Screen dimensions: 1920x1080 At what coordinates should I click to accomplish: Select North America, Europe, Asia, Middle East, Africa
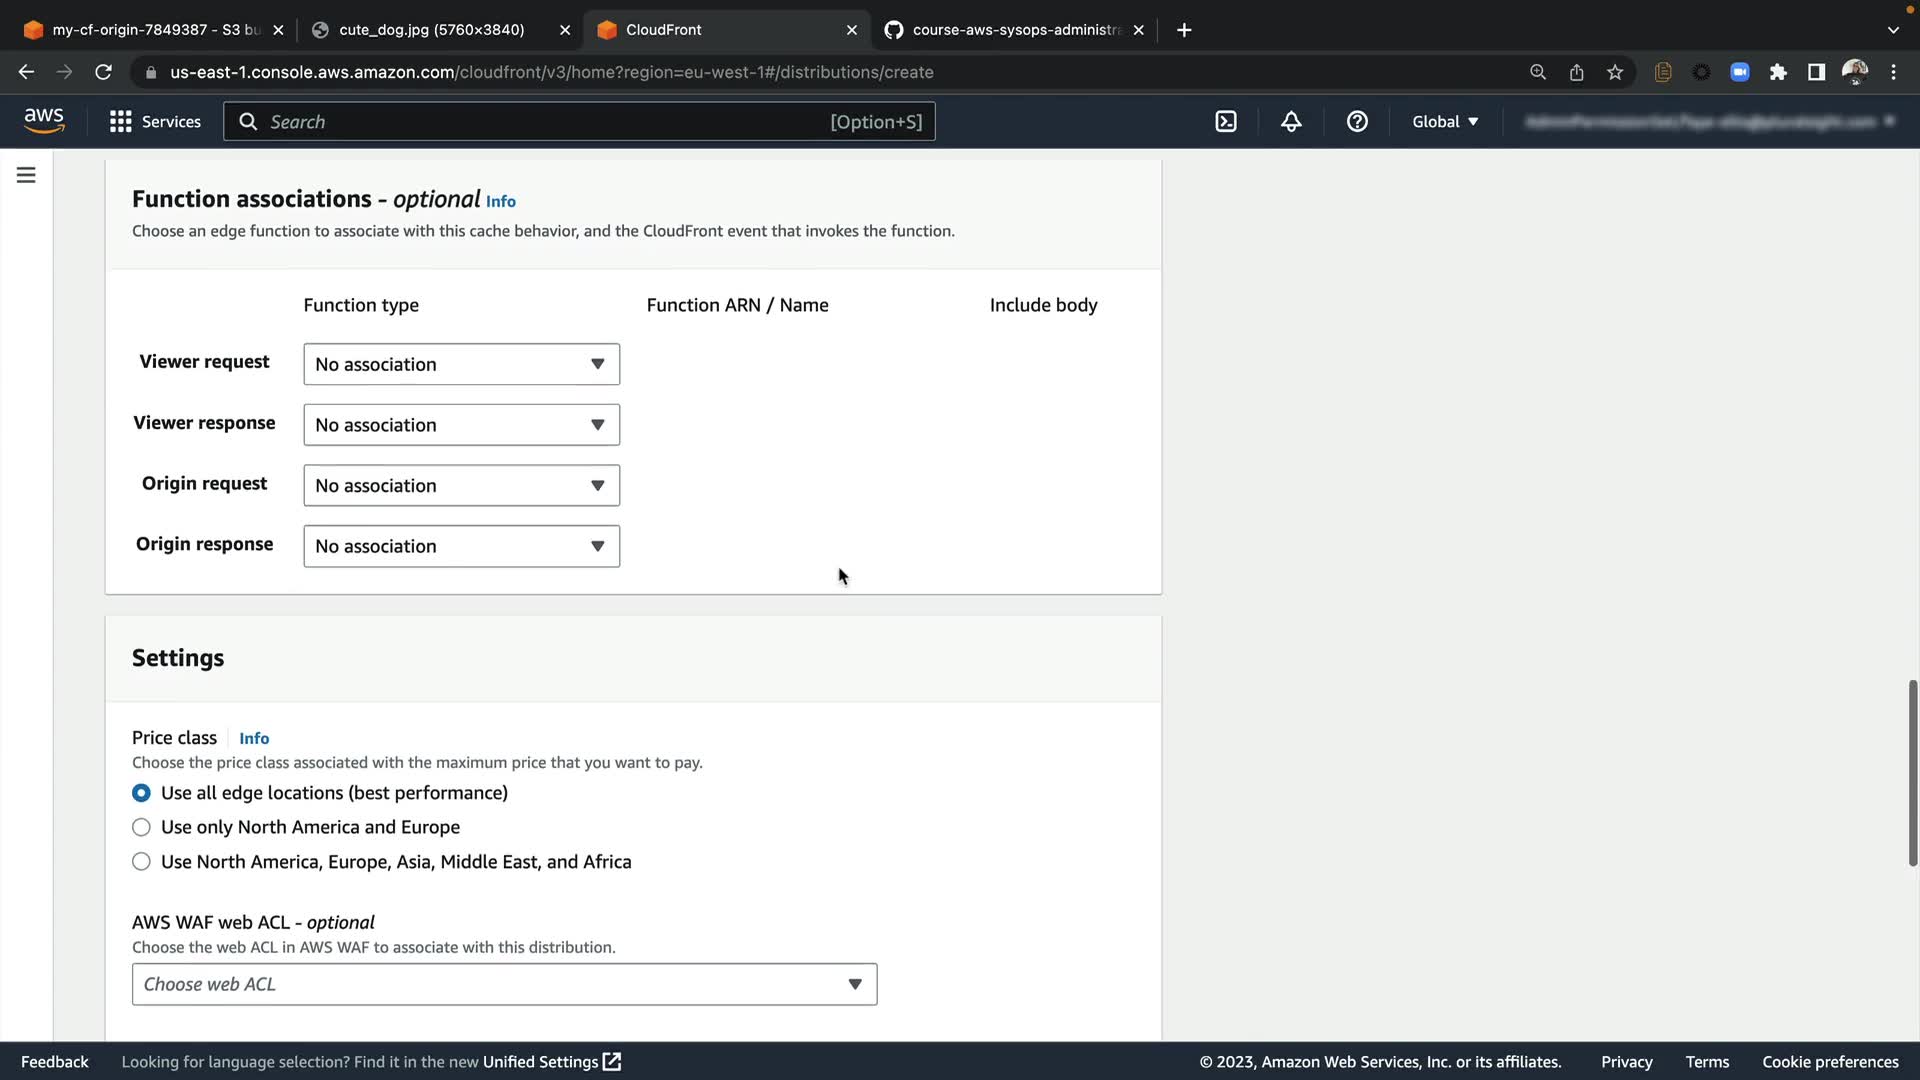tap(141, 862)
